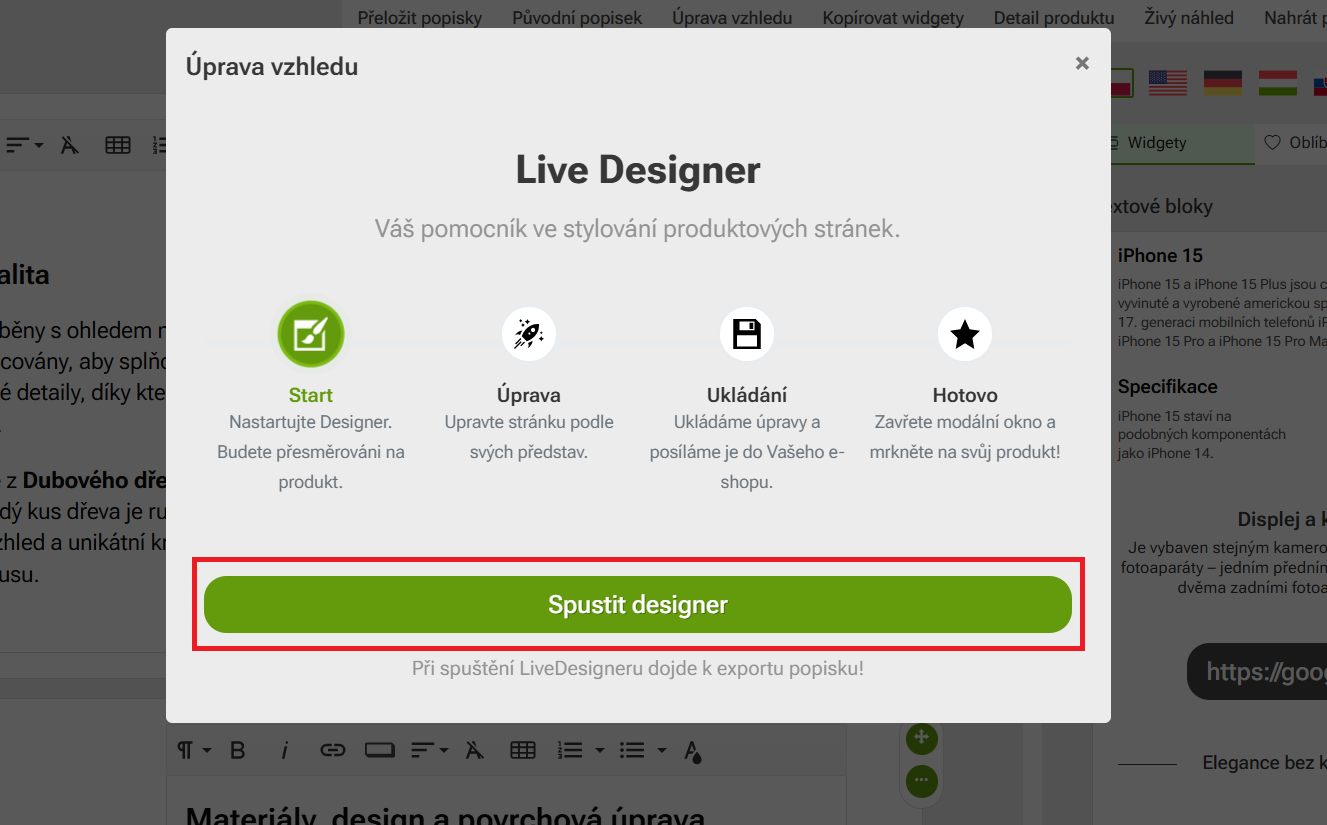Viewport: 1327px width, 825px height.
Task: Switch language to the US flag
Action: coord(1167,83)
